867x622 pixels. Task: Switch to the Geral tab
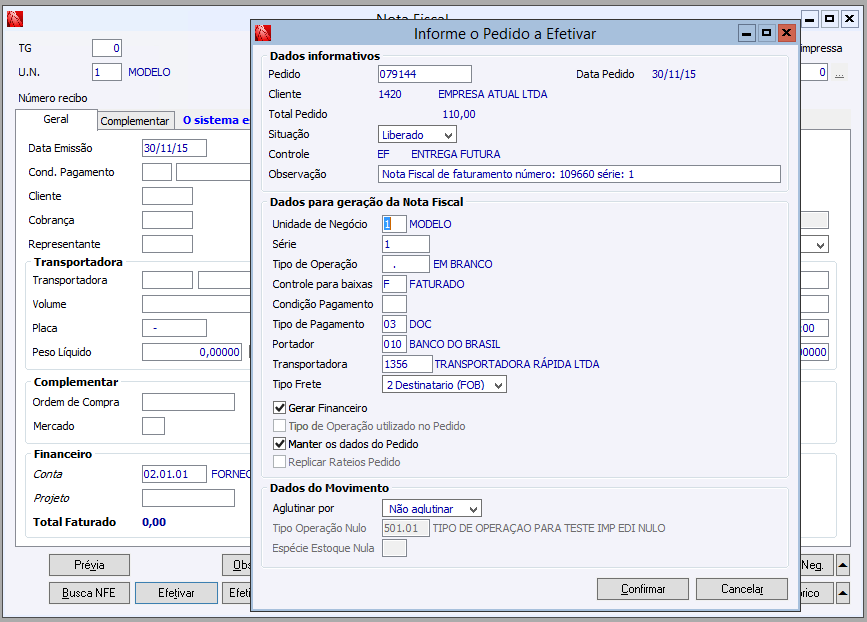pyautogui.click(x=56, y=119)
